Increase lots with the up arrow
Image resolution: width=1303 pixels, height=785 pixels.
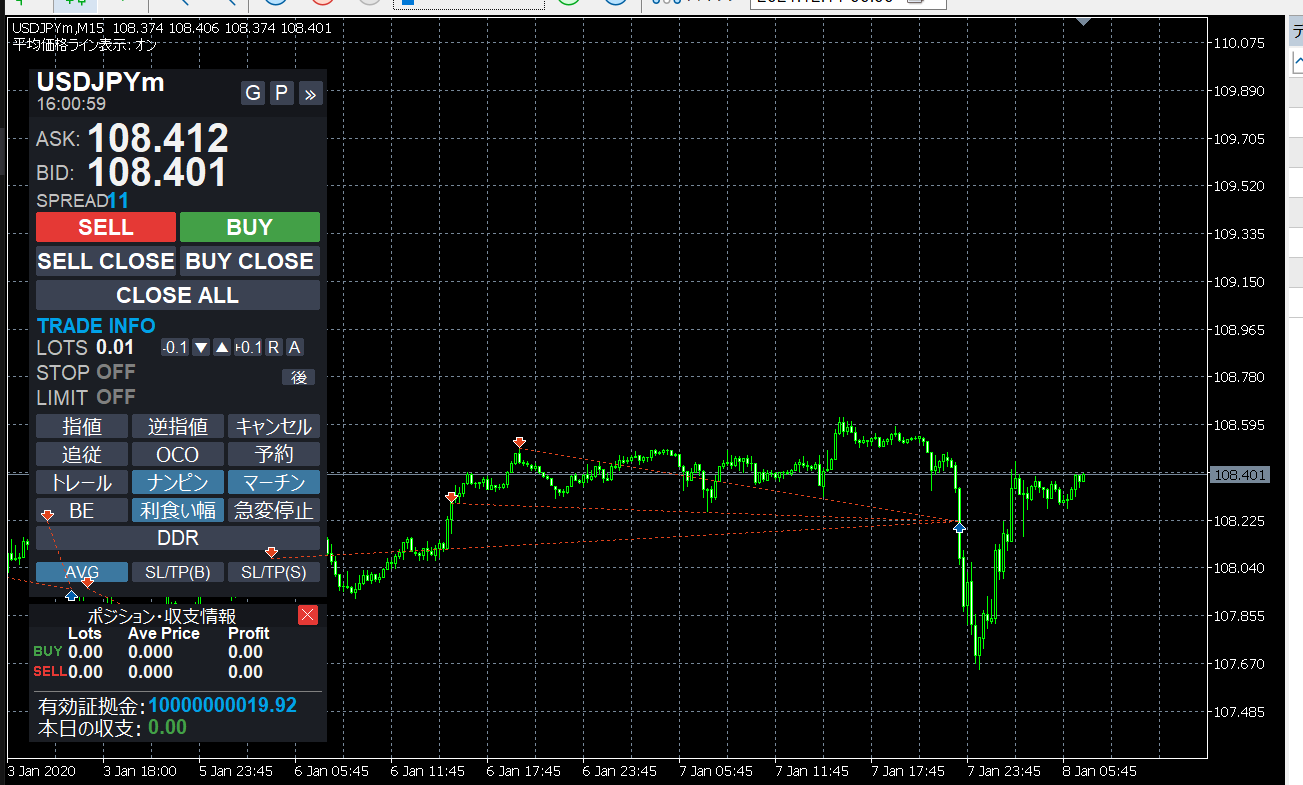click(x=222, y=347)
